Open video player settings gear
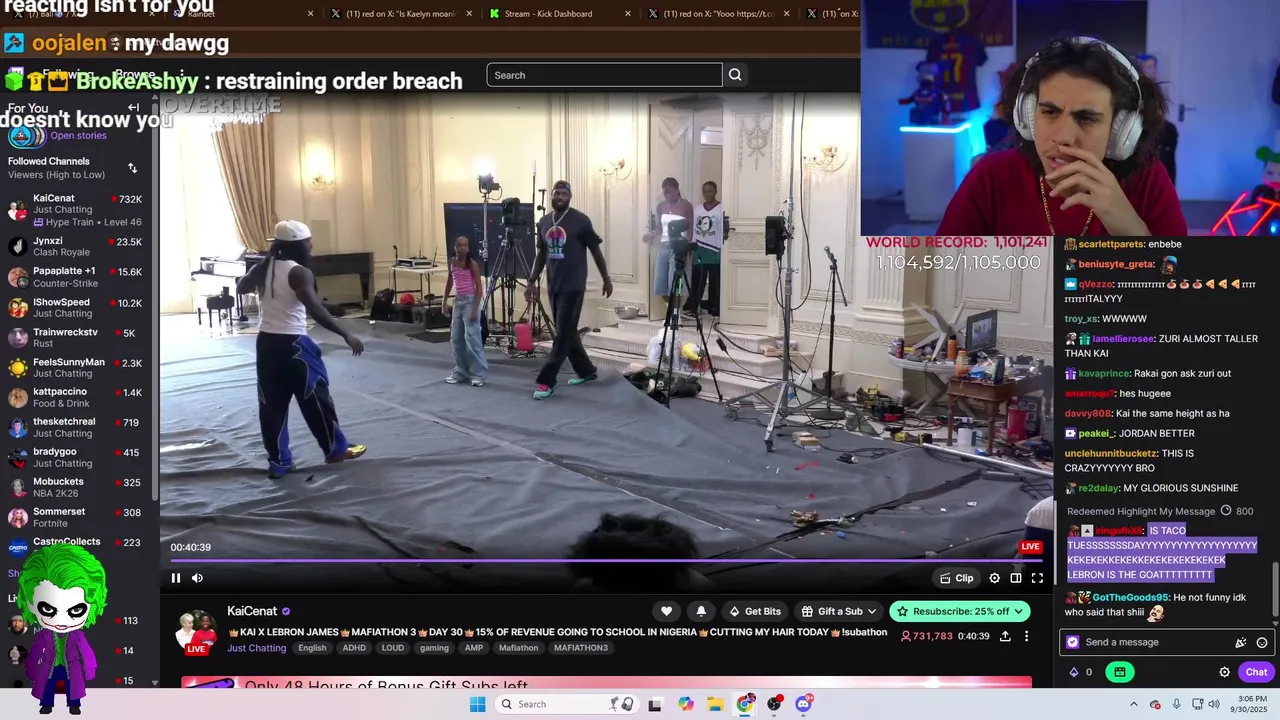 (994, 578)
